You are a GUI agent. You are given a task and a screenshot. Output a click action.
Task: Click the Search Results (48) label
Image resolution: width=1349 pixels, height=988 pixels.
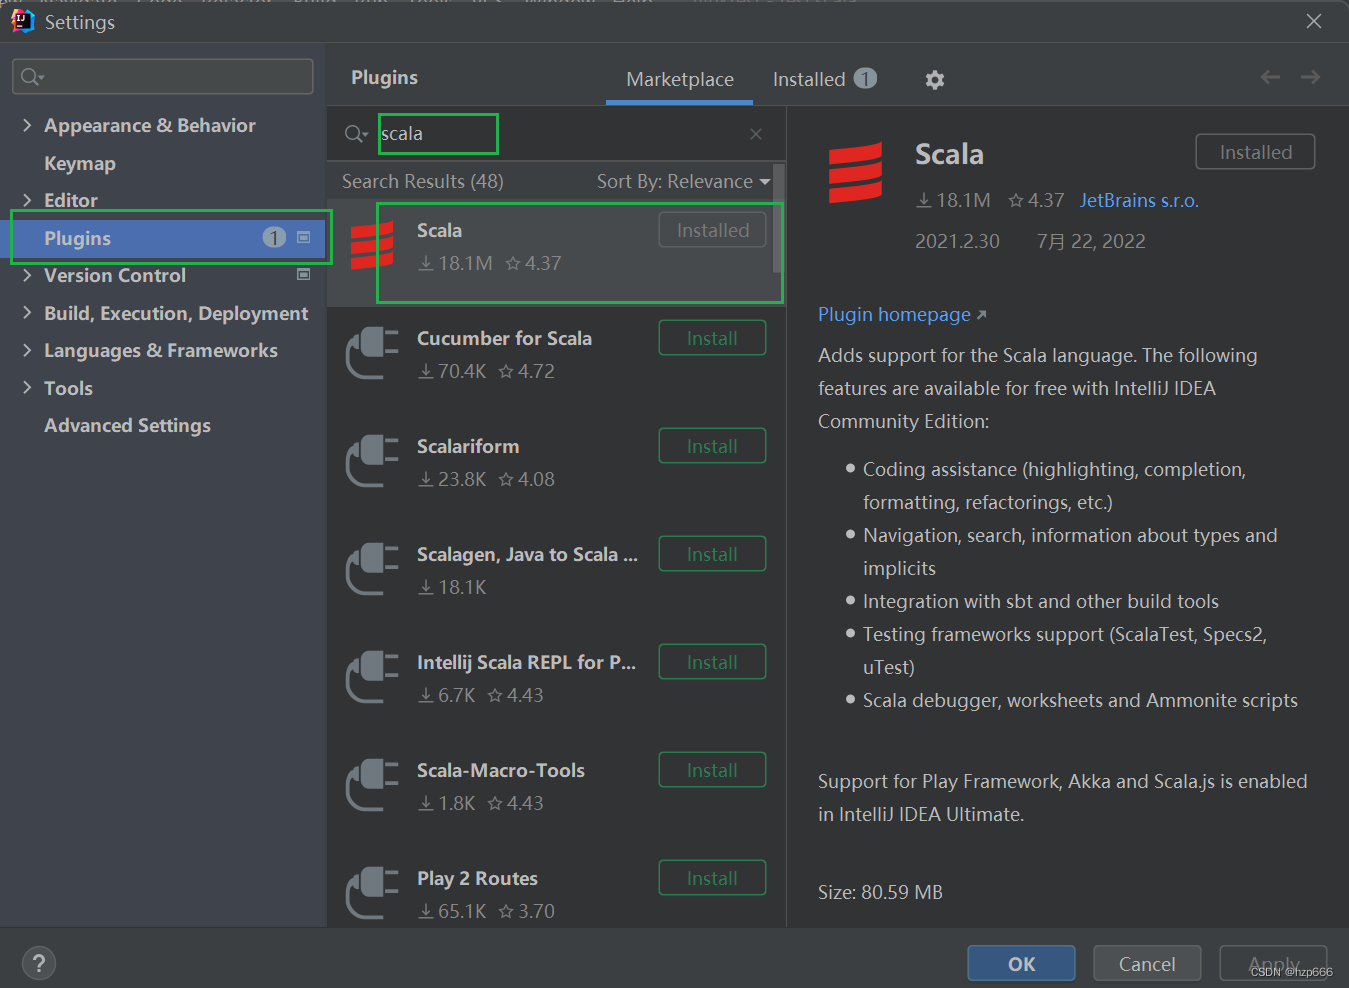point(423,181)
